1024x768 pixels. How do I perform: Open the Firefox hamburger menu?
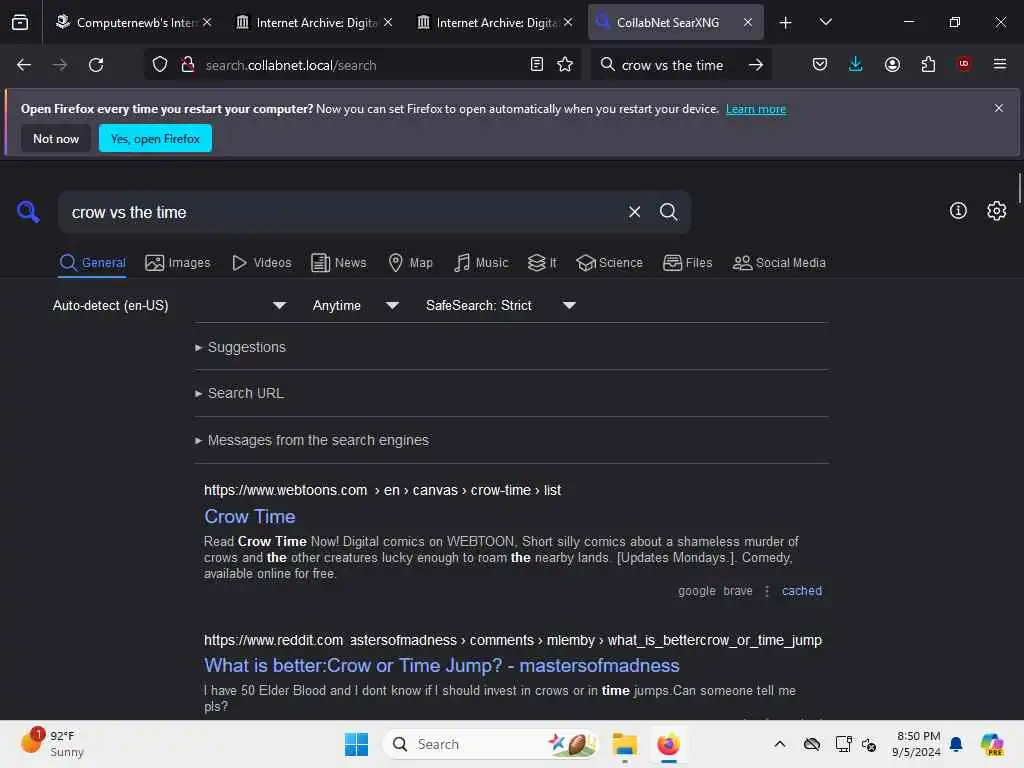coord(1000,64)
